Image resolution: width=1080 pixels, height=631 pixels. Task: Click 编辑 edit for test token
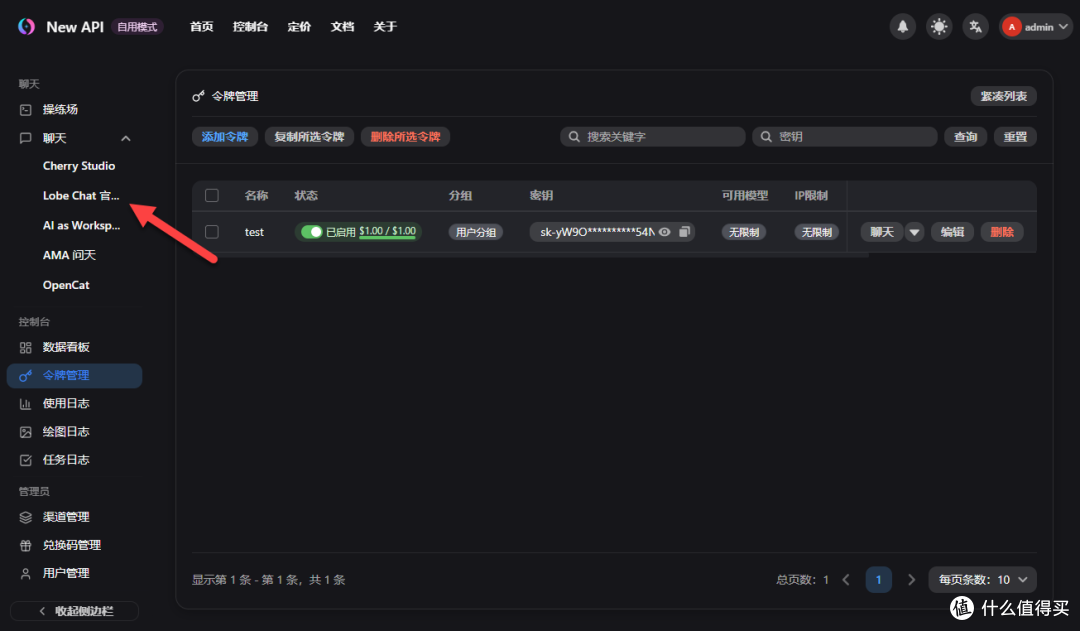click(953, 232)
